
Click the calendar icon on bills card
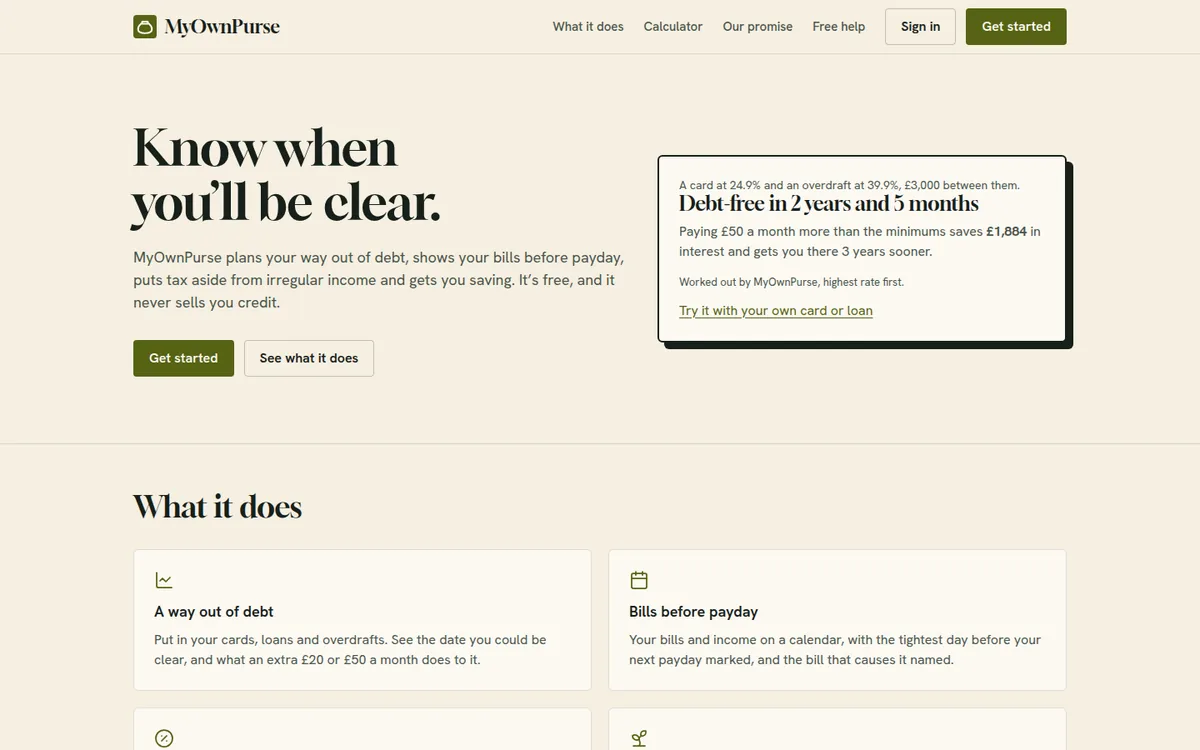pos(639,580)
